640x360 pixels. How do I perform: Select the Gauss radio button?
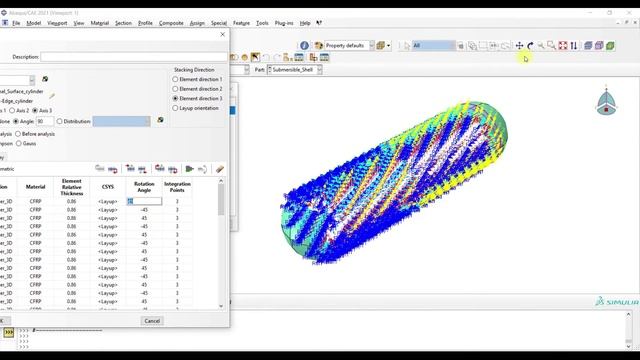pyautogui.click(x=19, y=144)
